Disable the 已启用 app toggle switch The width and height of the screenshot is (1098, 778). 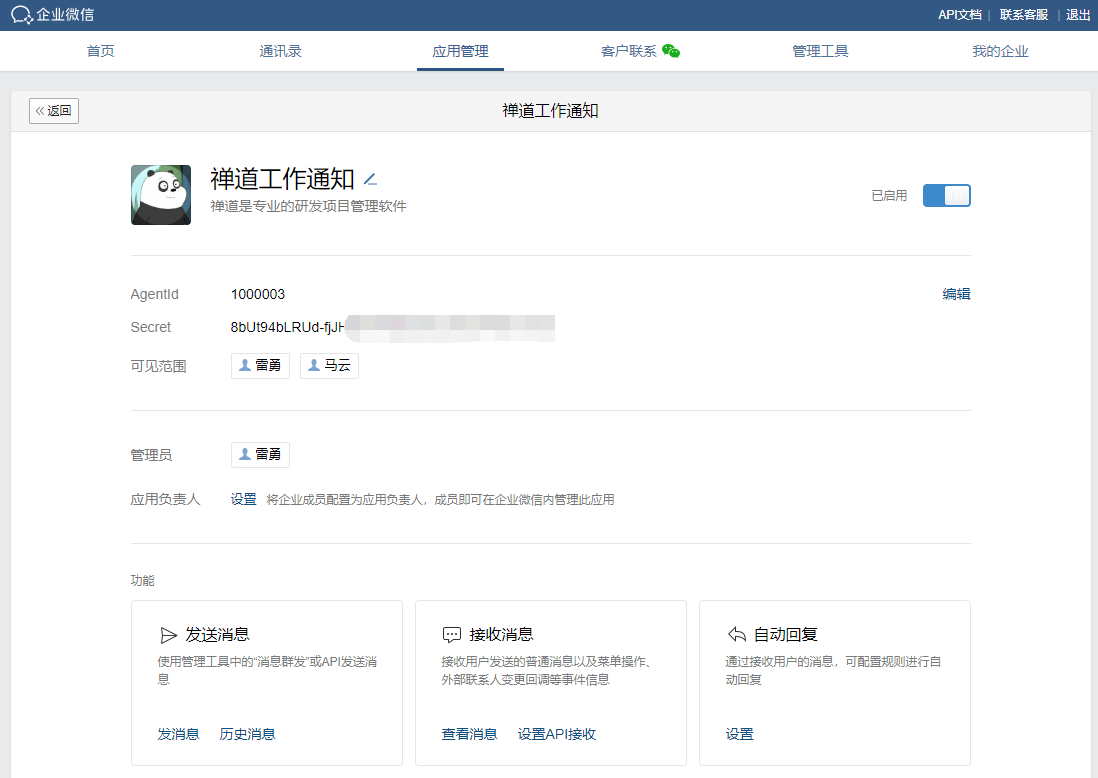(x=946, y=196)
